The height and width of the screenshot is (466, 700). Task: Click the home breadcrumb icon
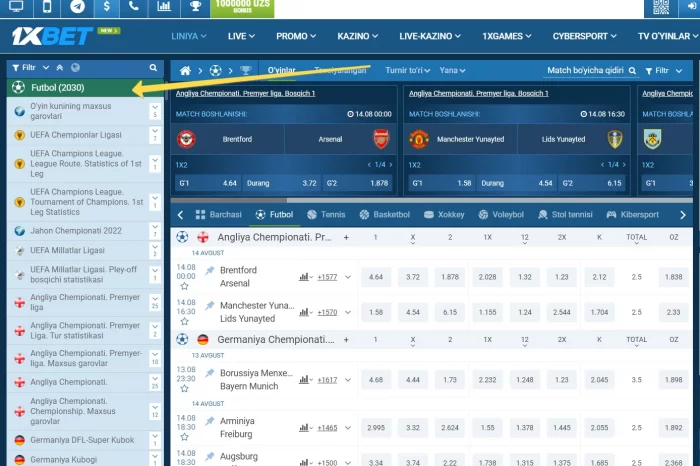click(x=185, y=71)
